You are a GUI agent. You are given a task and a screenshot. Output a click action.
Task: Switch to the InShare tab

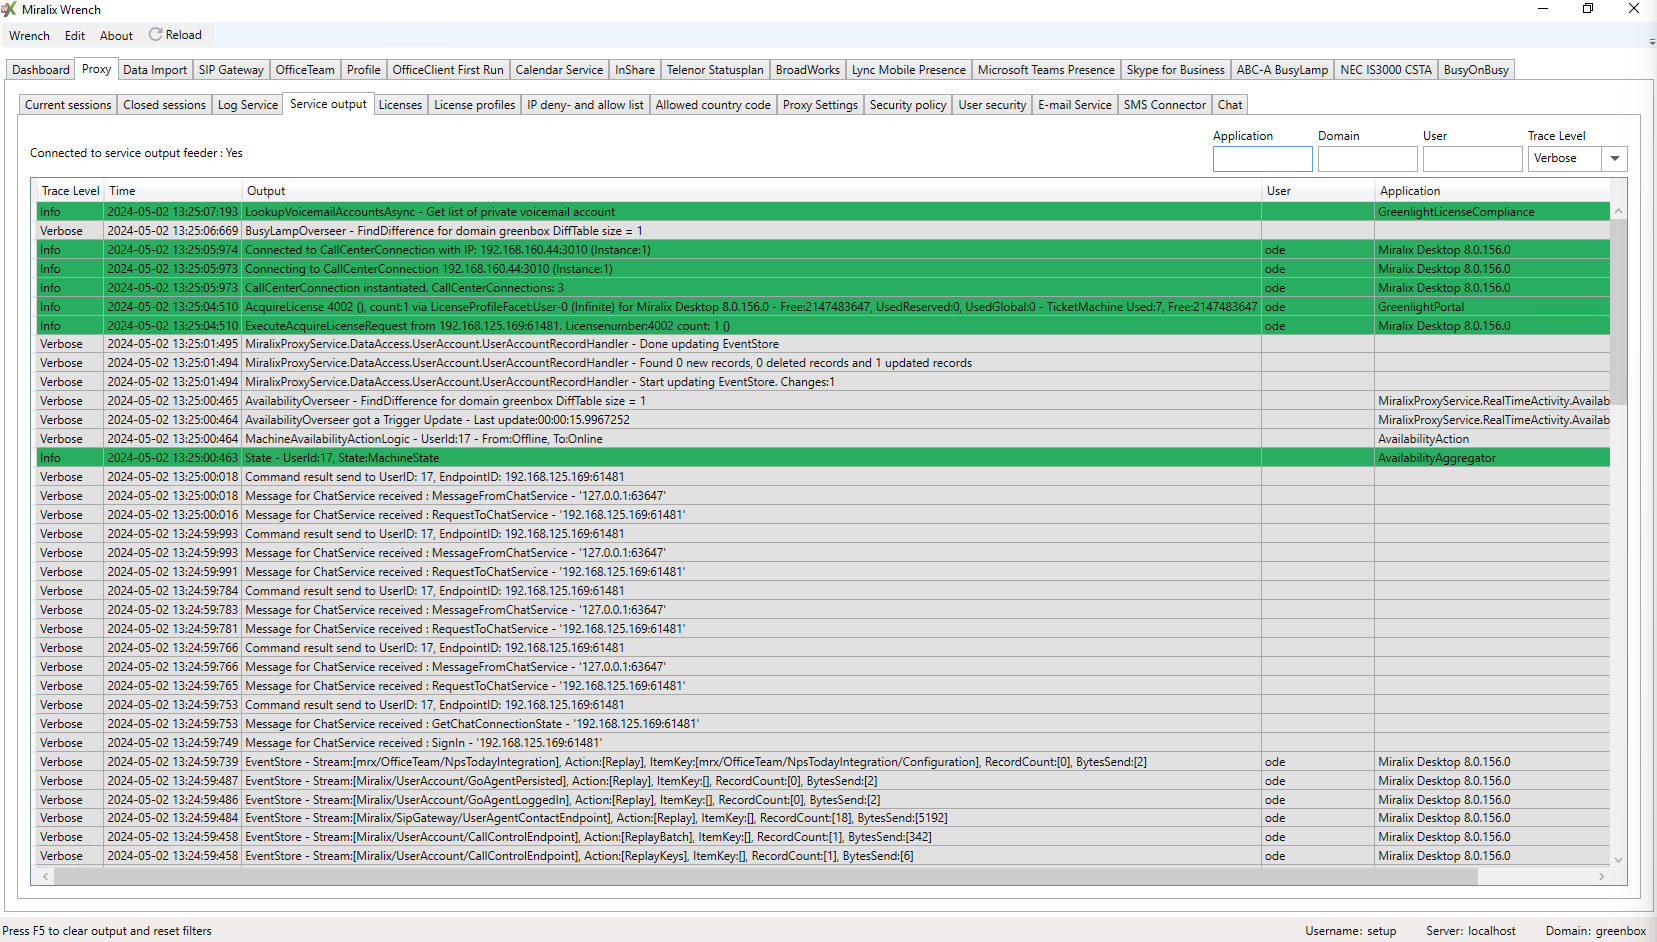click(635, 70)
